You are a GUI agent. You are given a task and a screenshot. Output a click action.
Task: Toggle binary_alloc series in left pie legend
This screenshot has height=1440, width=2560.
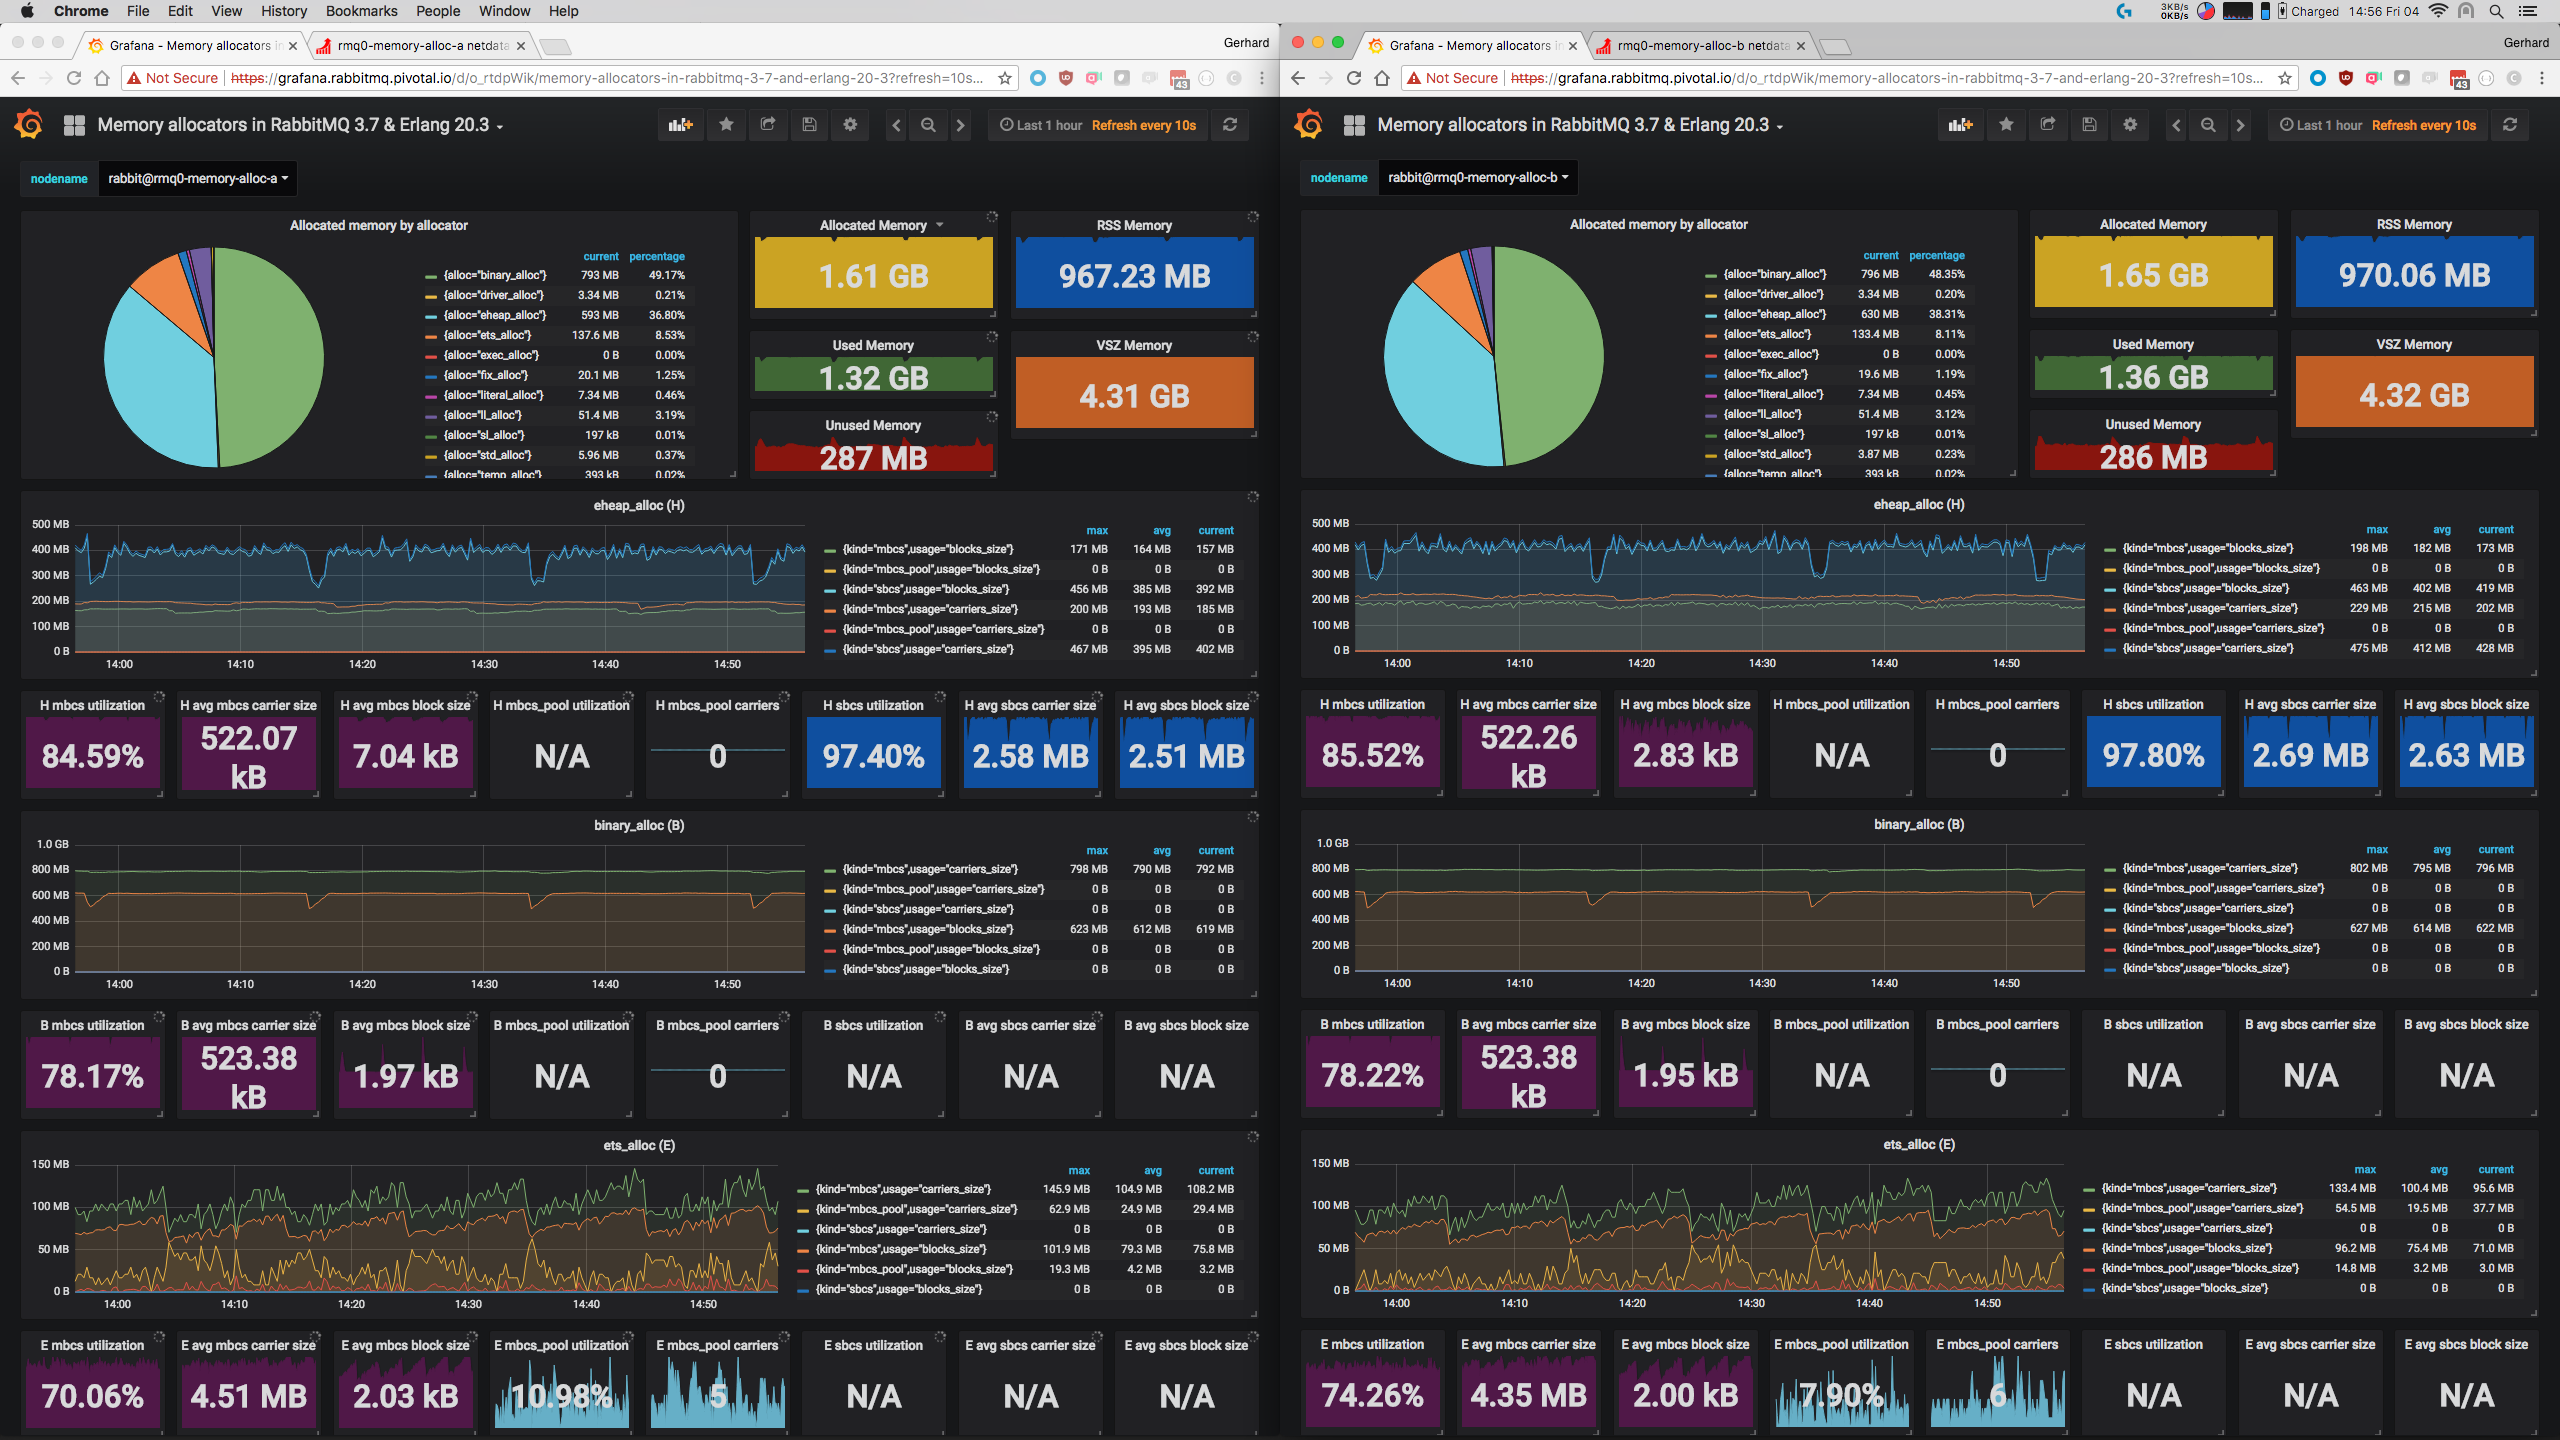pos(495,275)
